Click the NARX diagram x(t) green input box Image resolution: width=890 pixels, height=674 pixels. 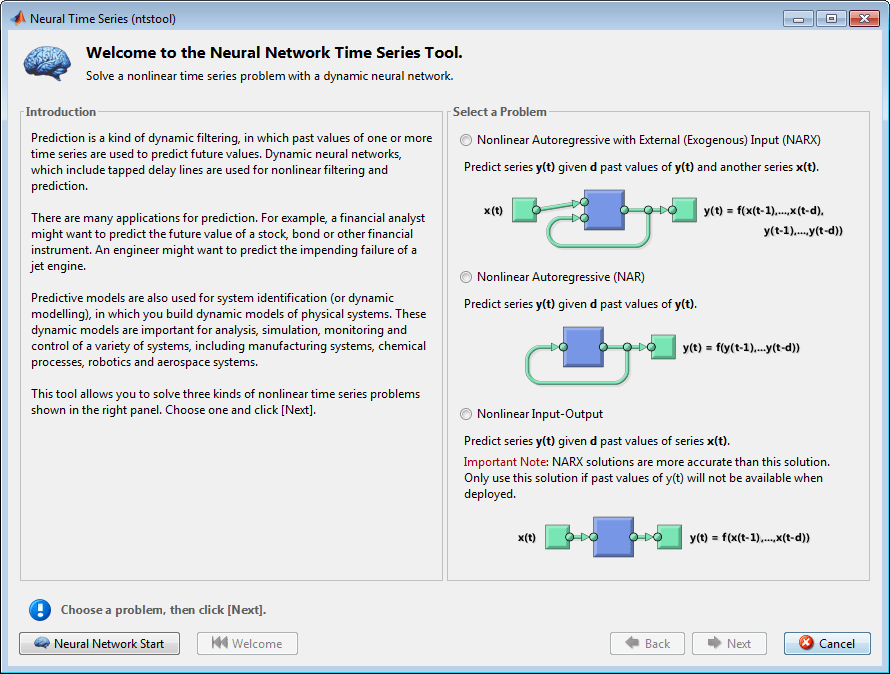[524, 210]
